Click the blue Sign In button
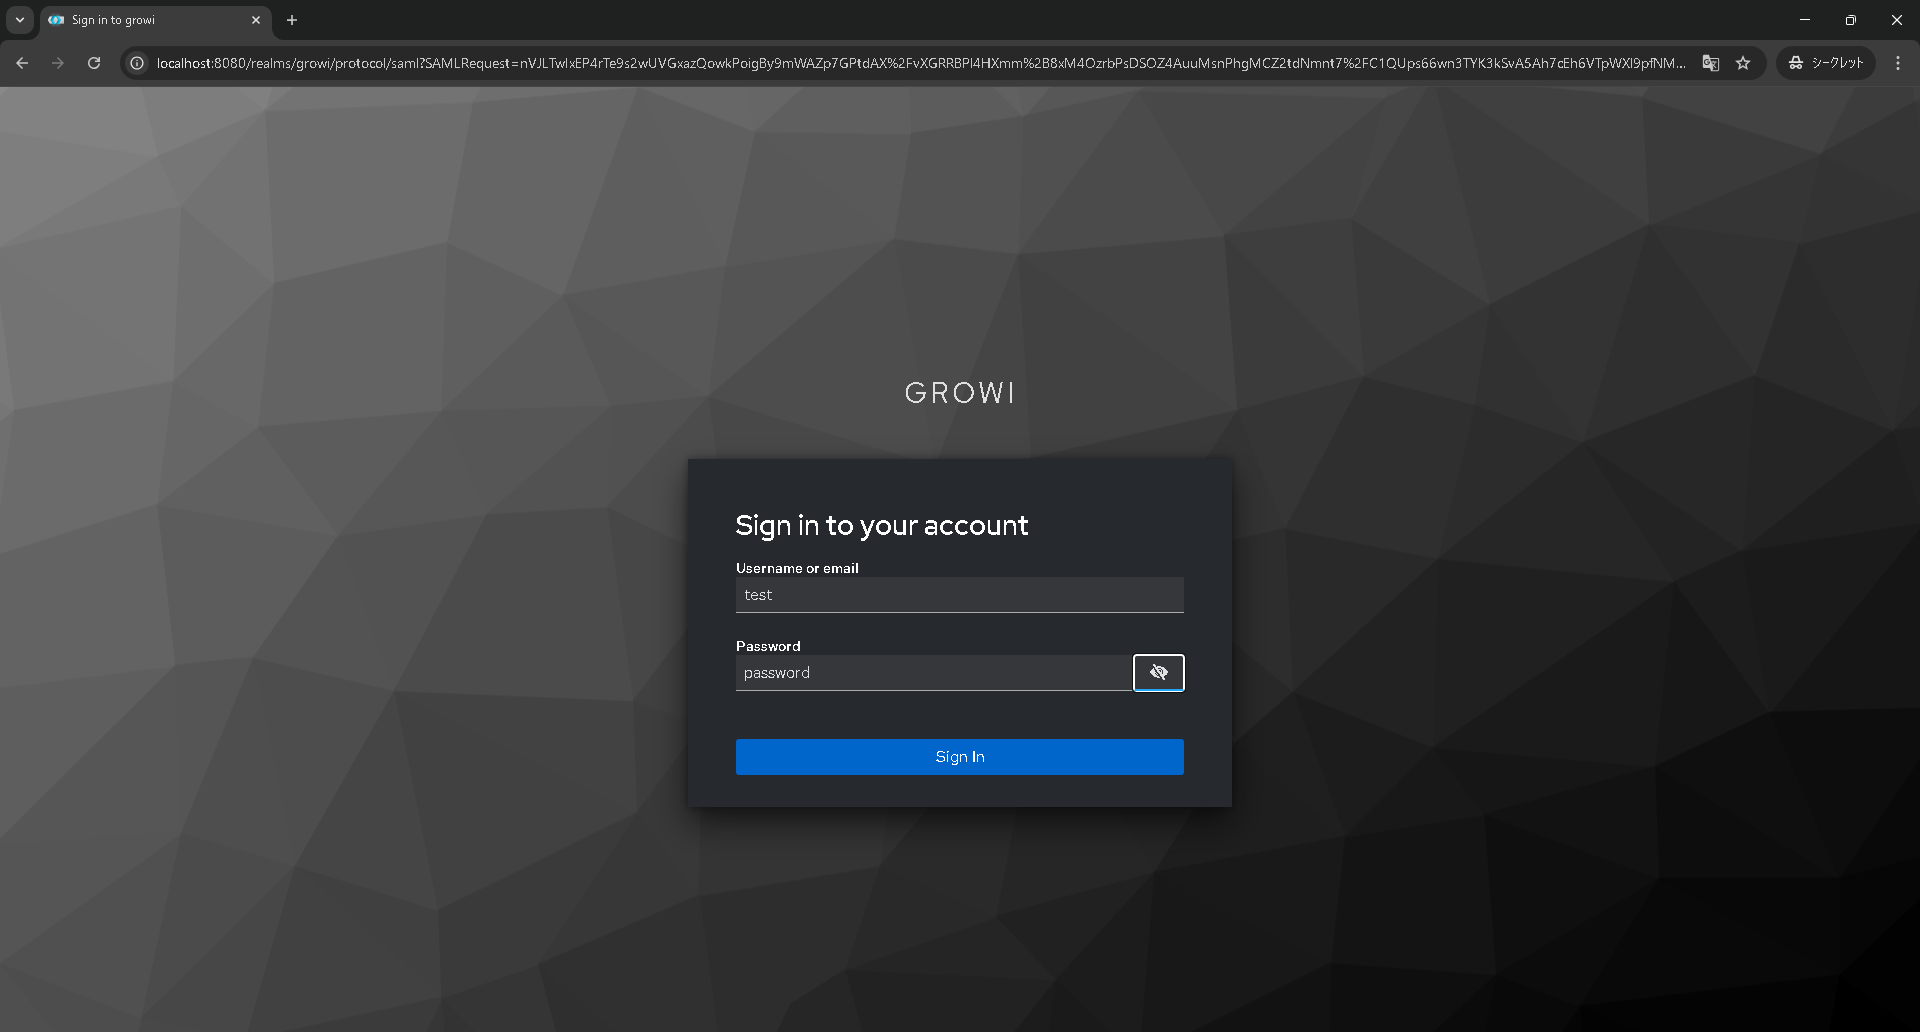The image size is (1920, 1032). pyautogui.click(x=960, y=757)
